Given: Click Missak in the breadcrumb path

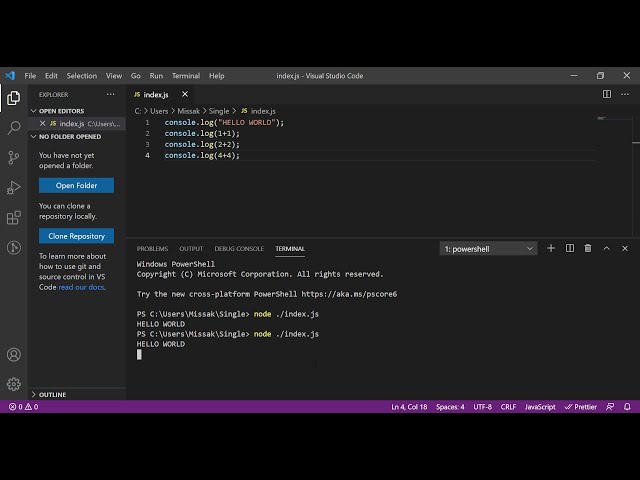Looking at the screenshot, I should [188, 111].
